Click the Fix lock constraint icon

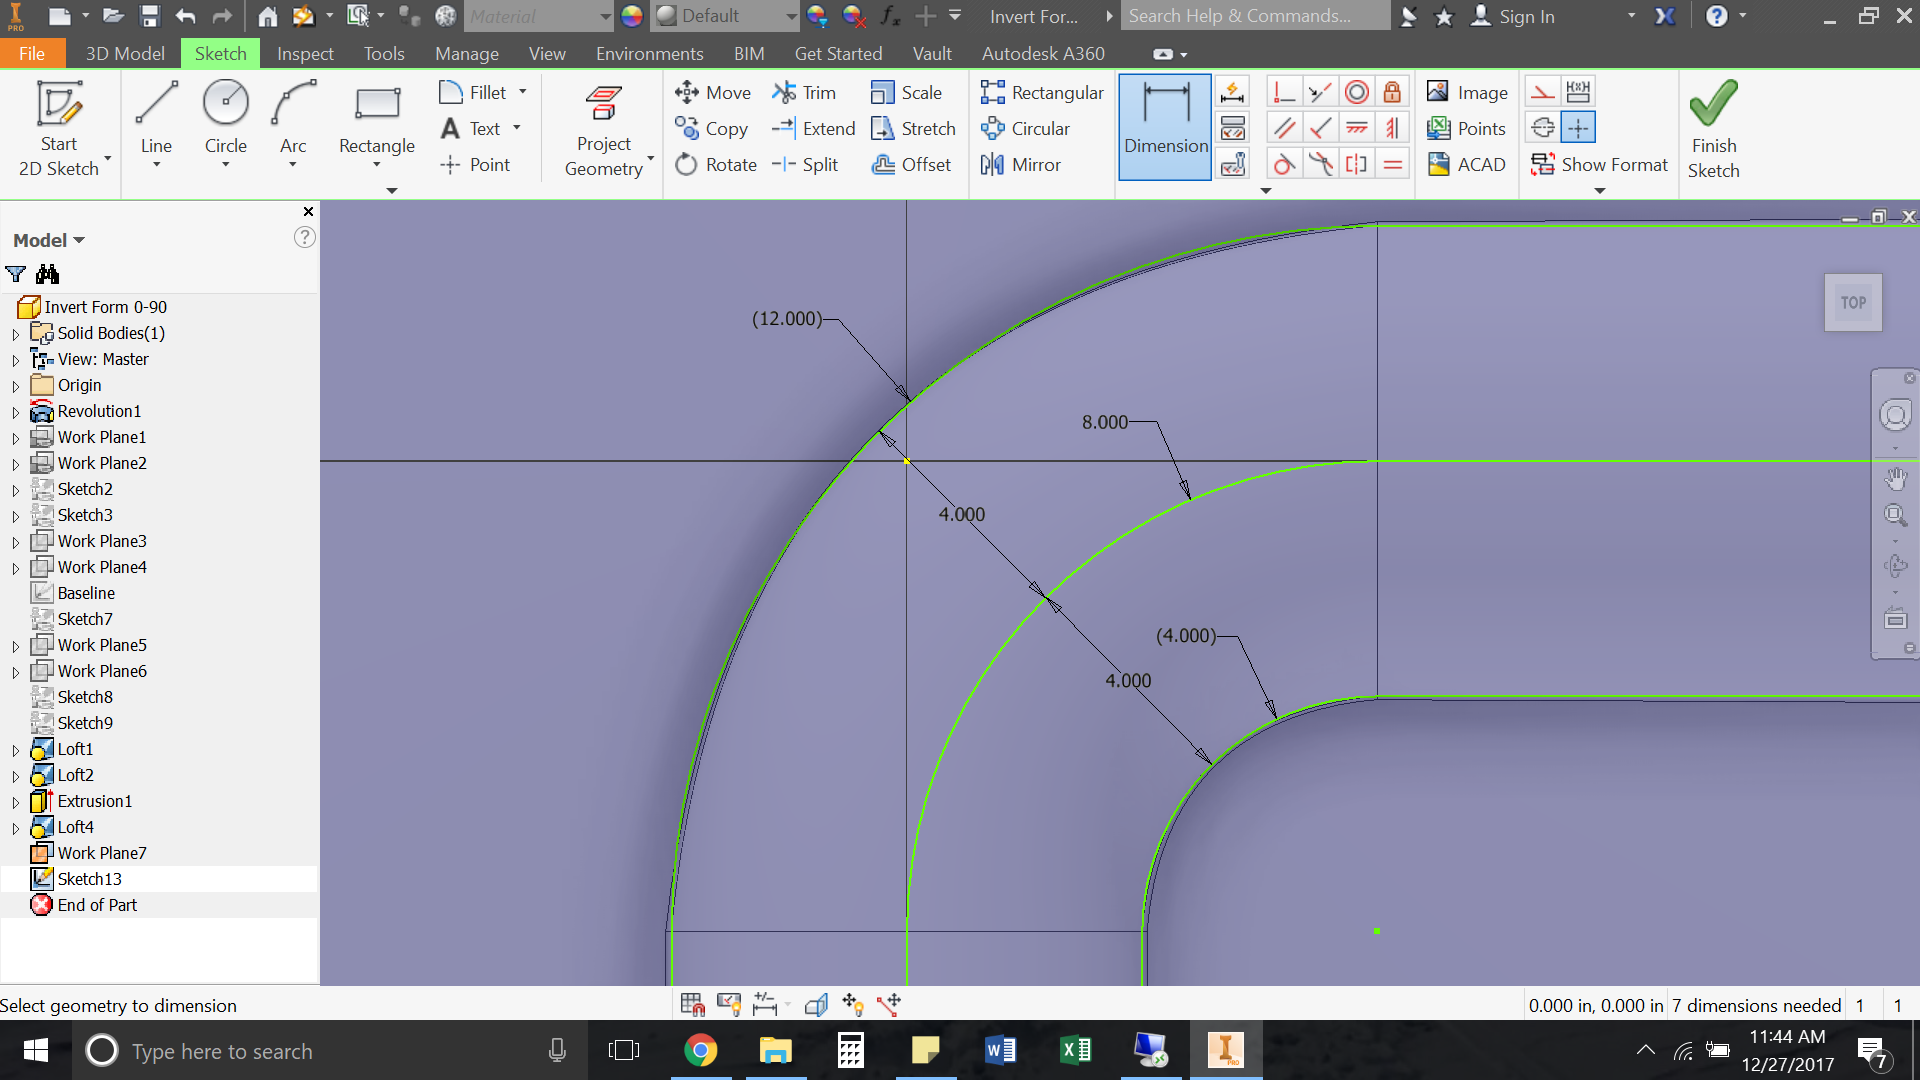pyautogui.click(x=1393, y=91)
